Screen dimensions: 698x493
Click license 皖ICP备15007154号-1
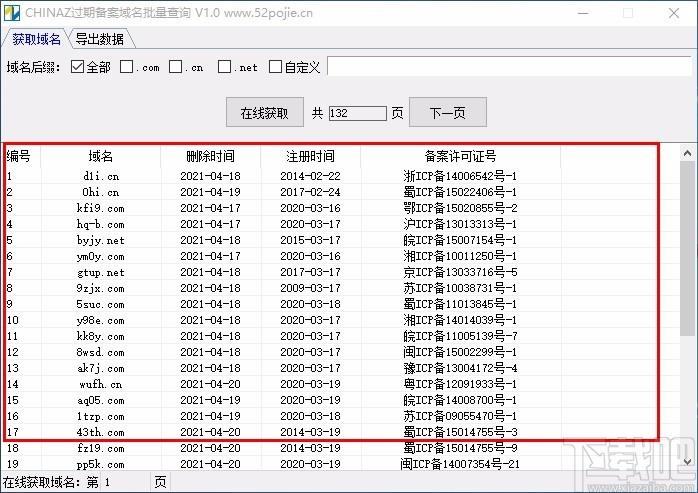coord(460,240)
